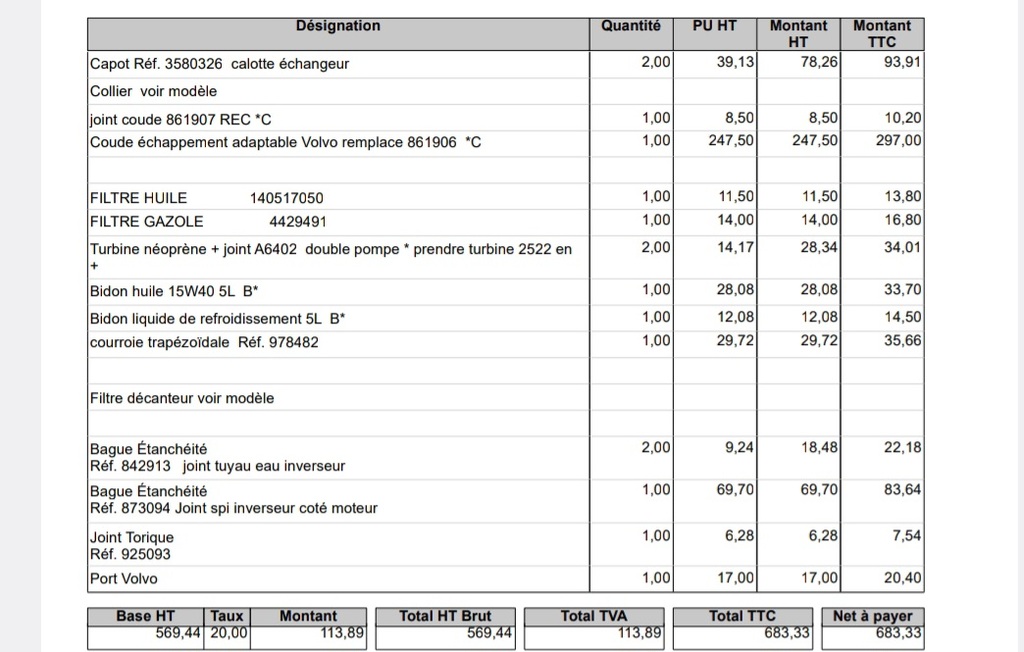Click Montant TTC value 20,40
1024x652 pixels.
[903, 578]
